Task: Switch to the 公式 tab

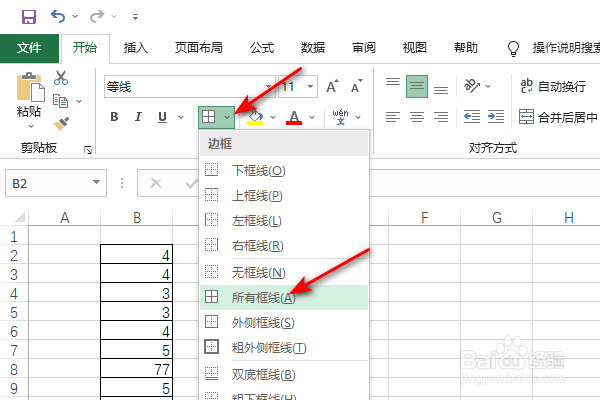Action: pyautogui.click(x=262, y=48)
